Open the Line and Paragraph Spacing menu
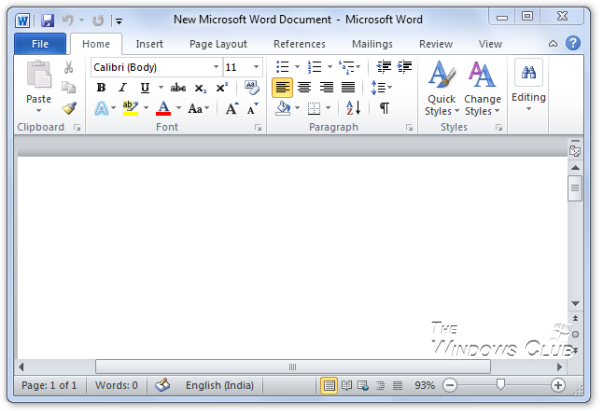 pos(381,88)
